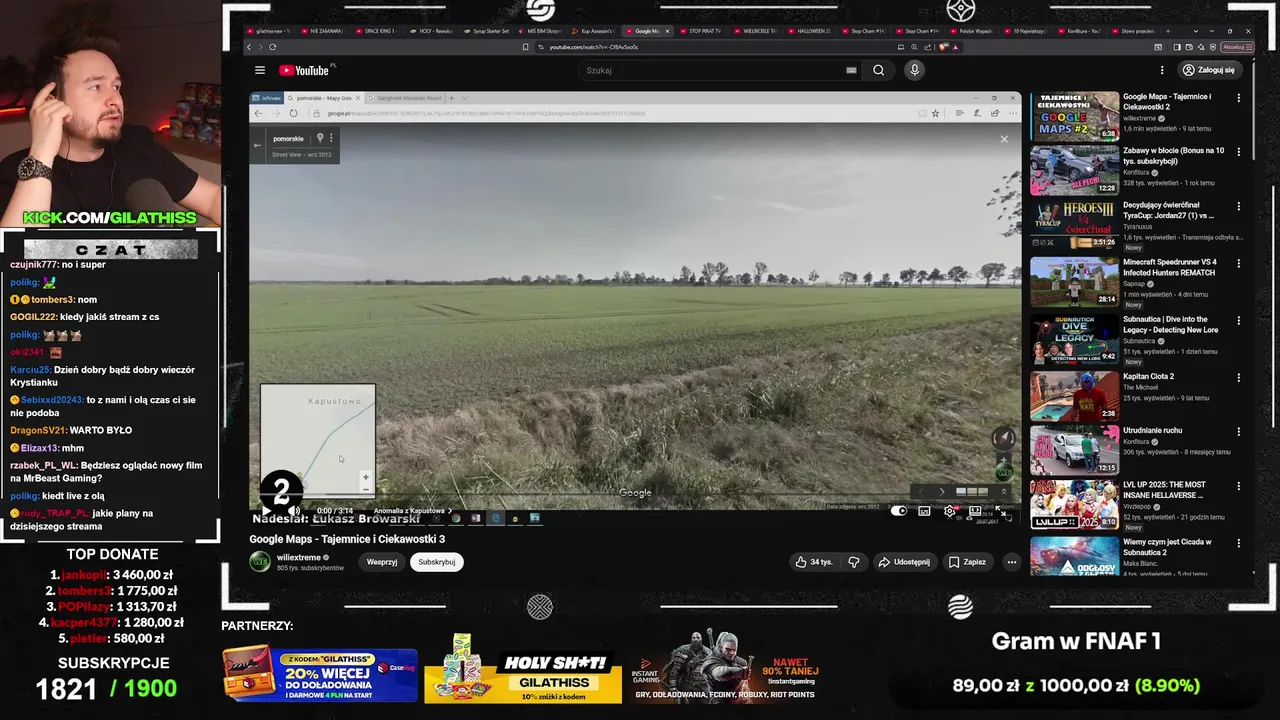Image resolution: width=1280 pixels, height=720 pixels.
Task: Switch to the HALLOWEEN browser tab
Action: [810, 31]
